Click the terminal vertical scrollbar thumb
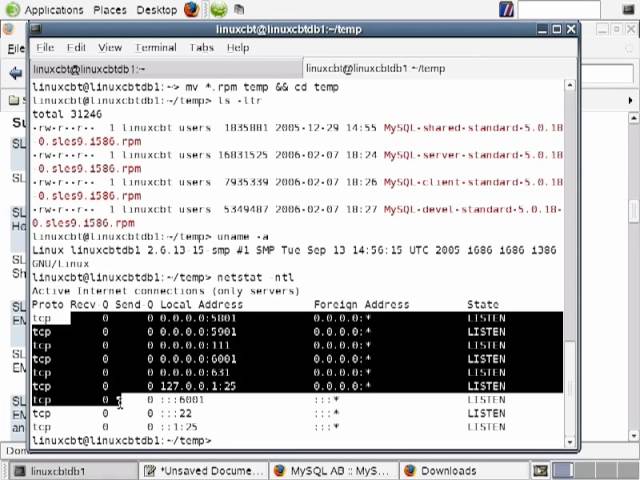The image size is (640, 480). tap(570, 387)
